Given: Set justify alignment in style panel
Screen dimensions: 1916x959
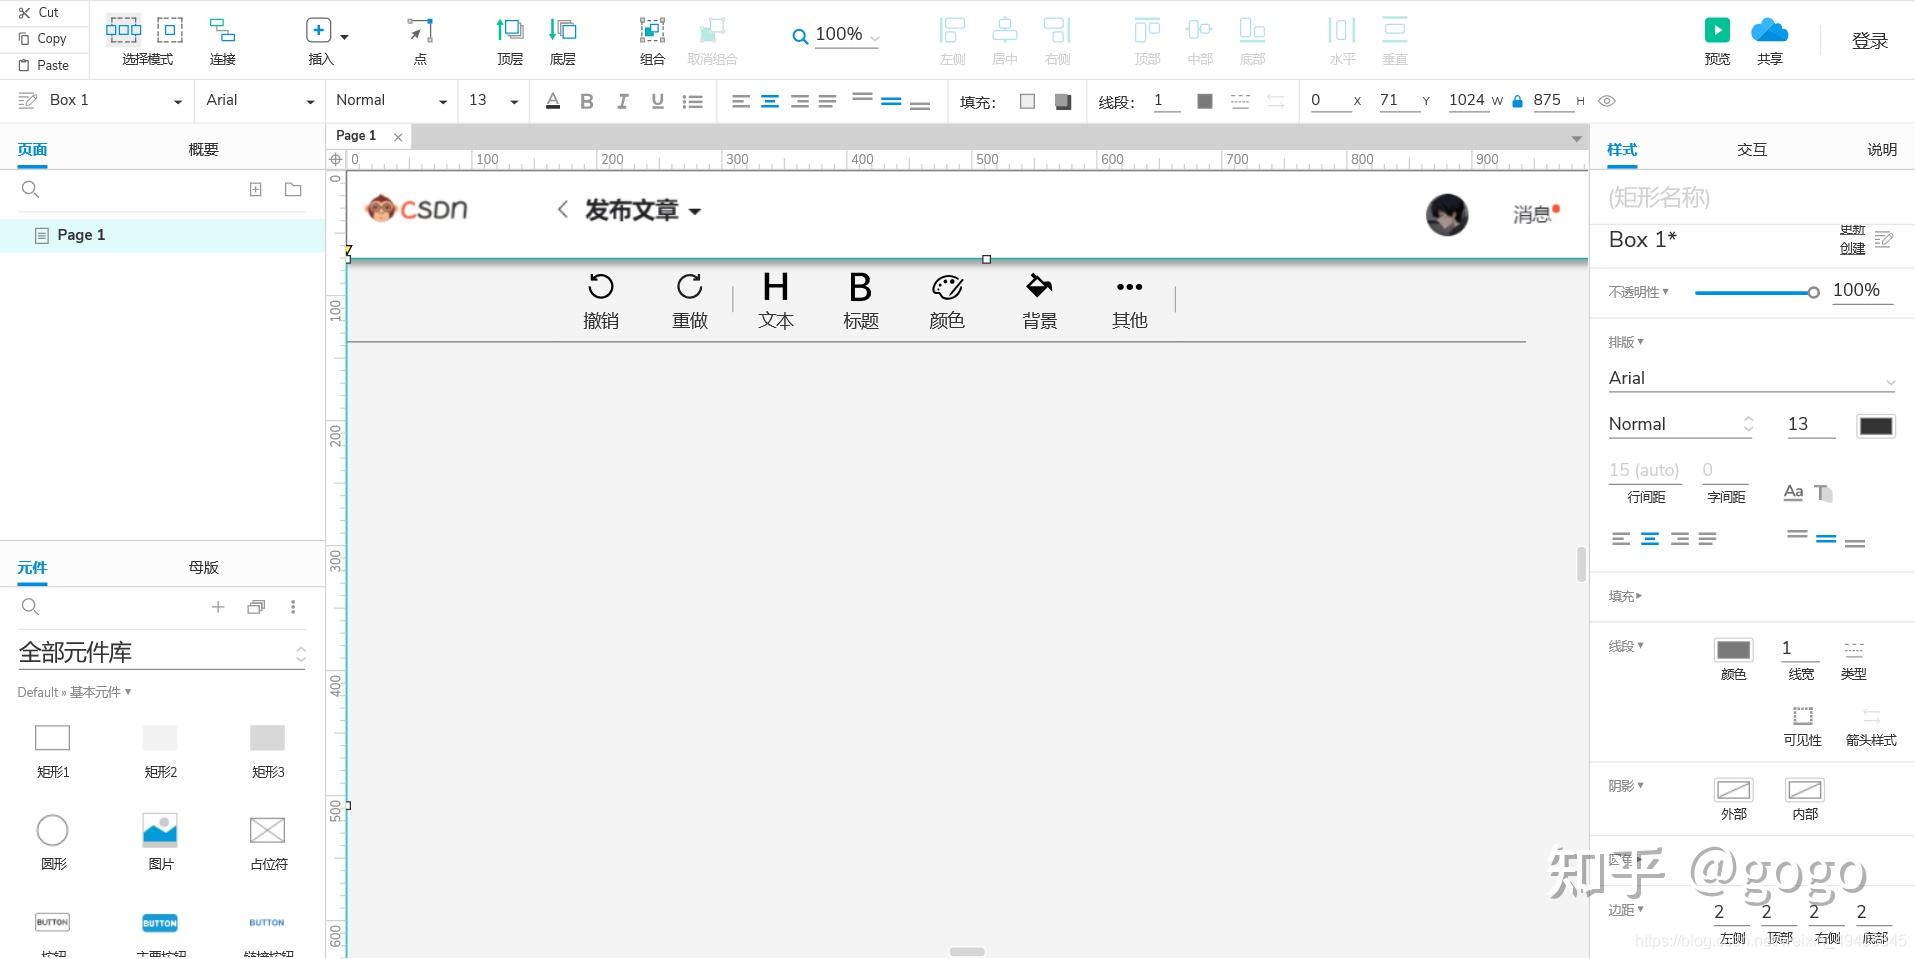Looking at the screenshot, I should coord(1707,539).
